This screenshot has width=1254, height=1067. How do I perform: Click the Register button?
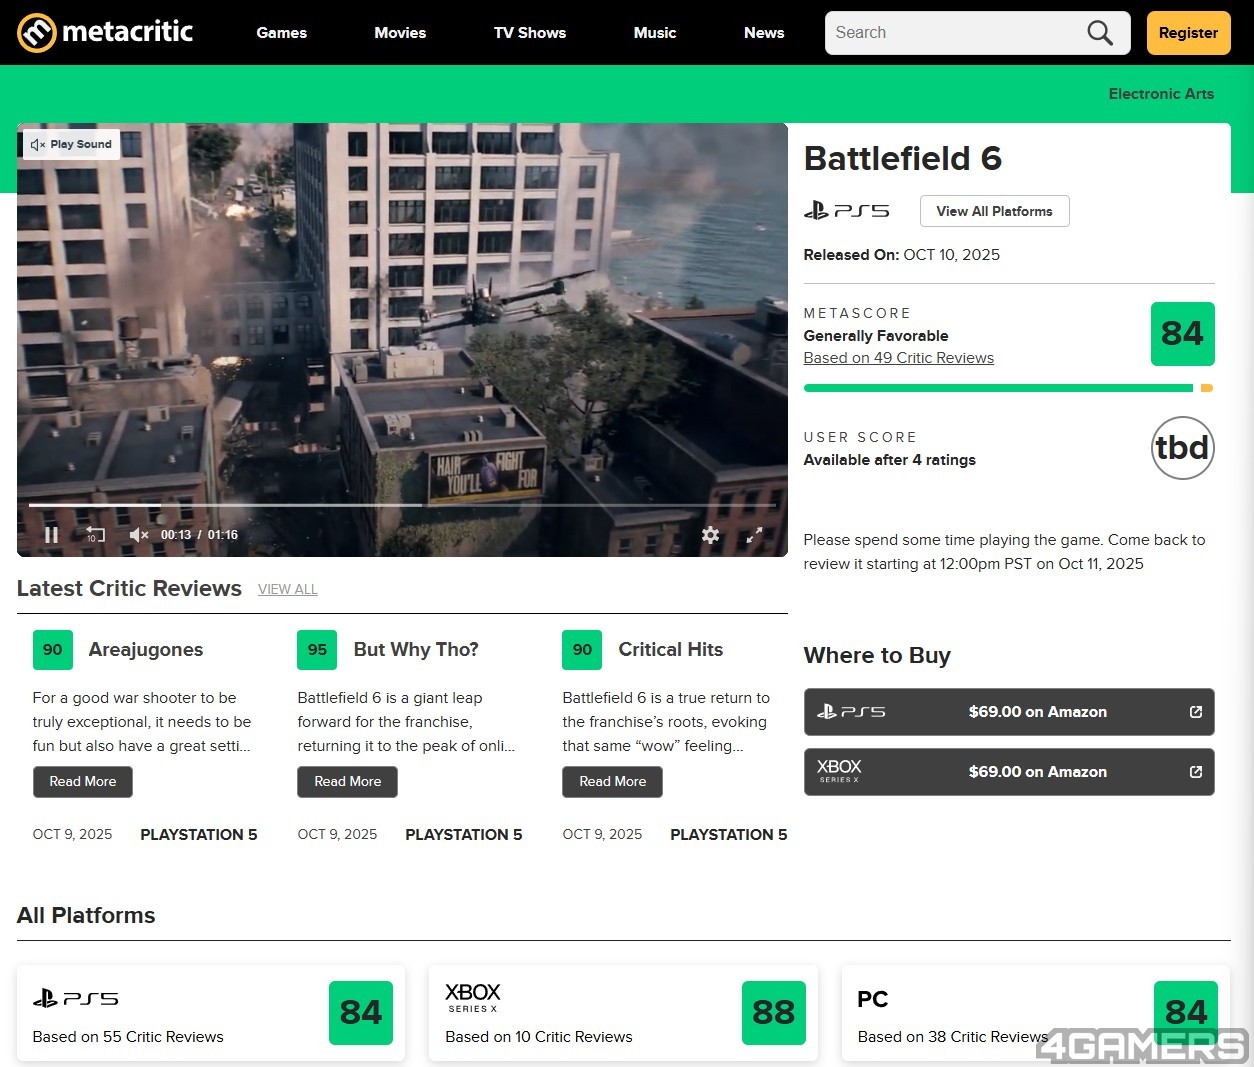tap(1188, 33)
